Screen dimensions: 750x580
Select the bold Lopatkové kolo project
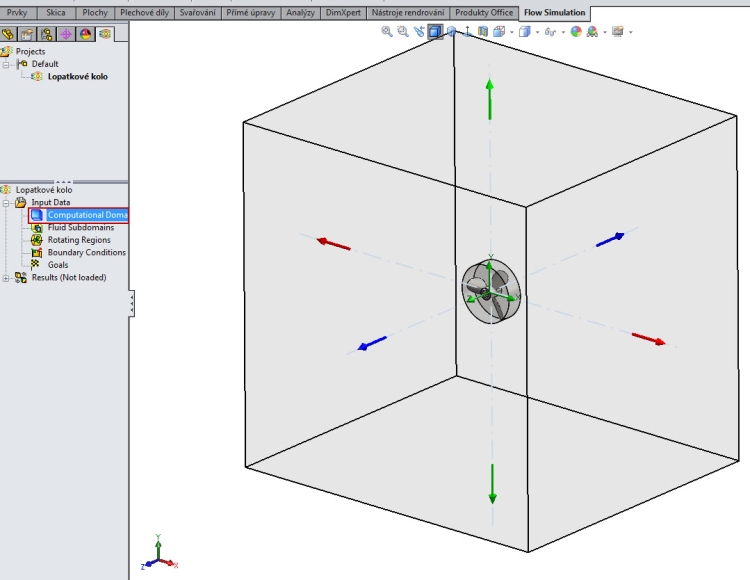click(x=77, y=77)
